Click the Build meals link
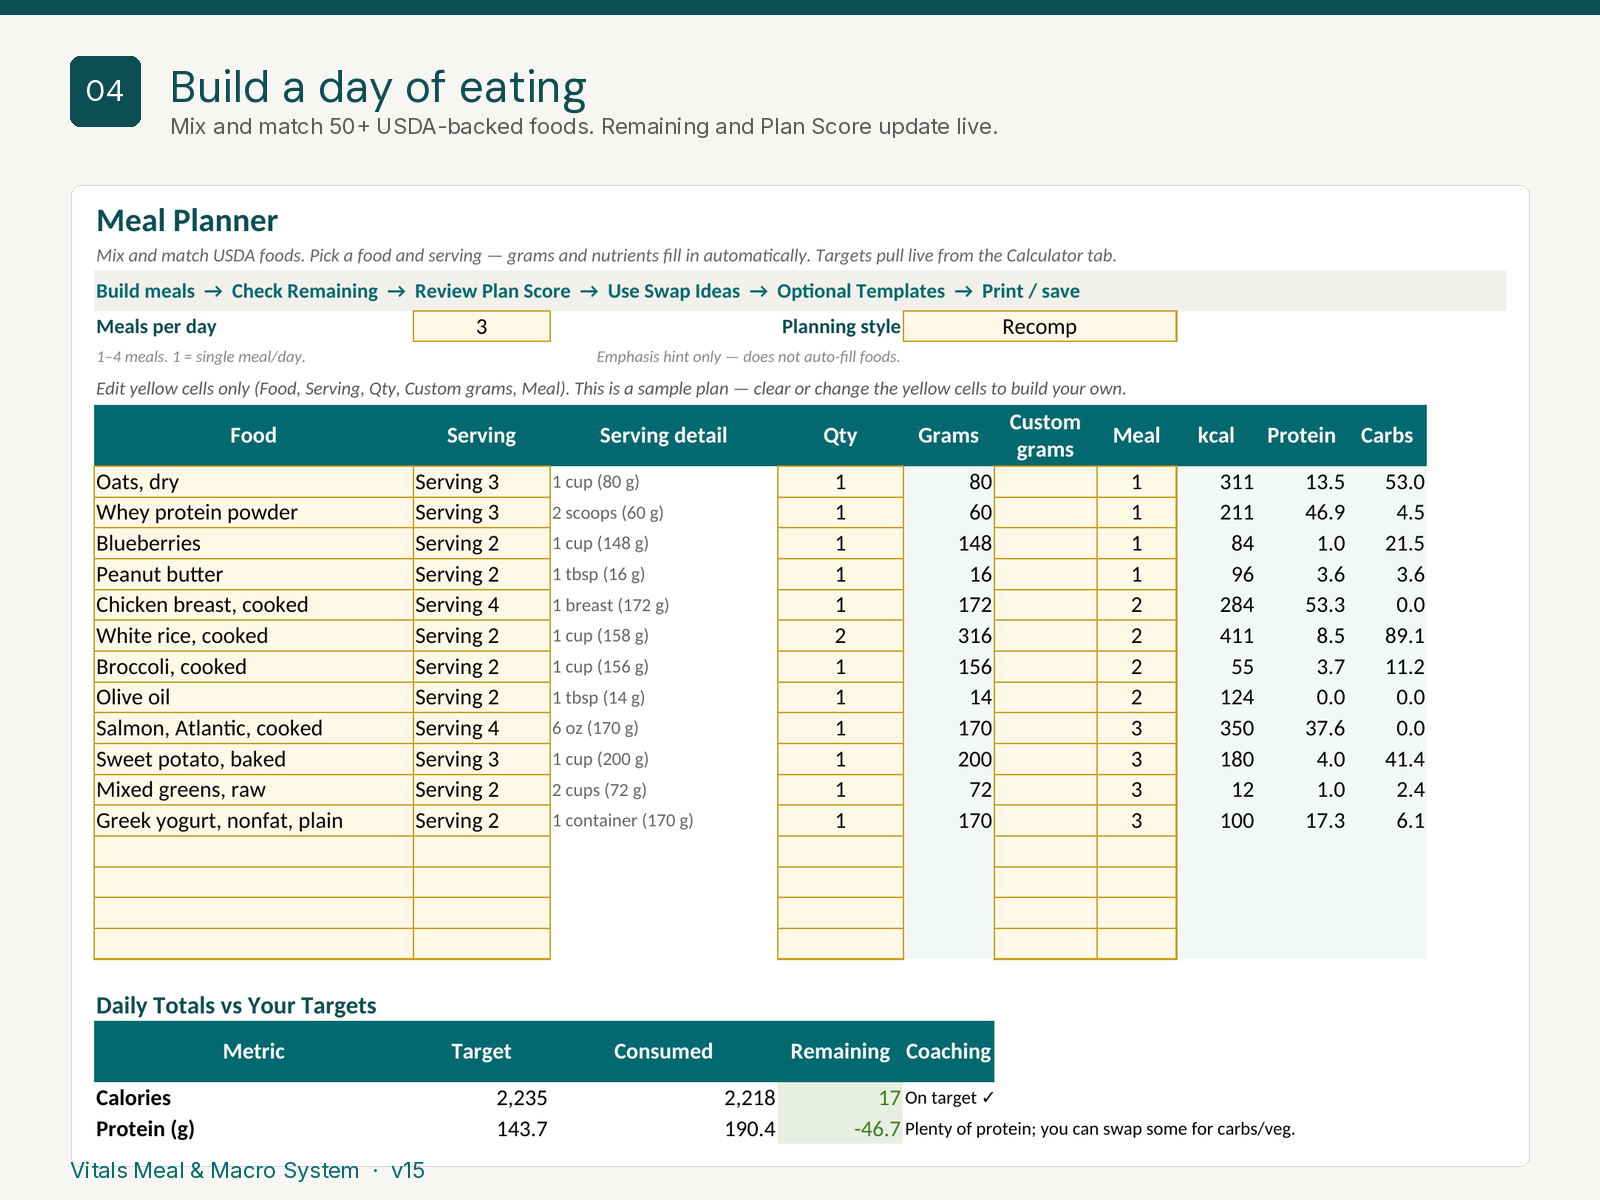 click(146, 291)
